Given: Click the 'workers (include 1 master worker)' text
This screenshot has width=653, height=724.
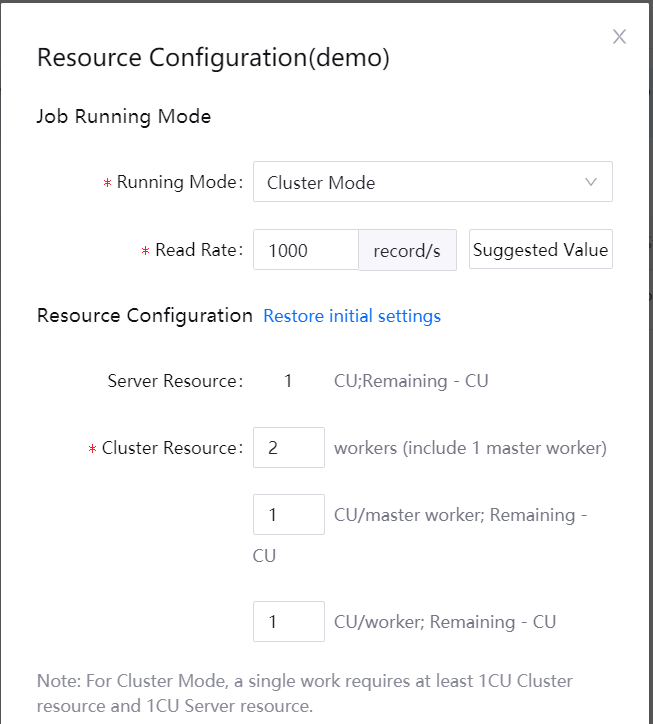Looking at the screenshot, I should coord(470,448).
